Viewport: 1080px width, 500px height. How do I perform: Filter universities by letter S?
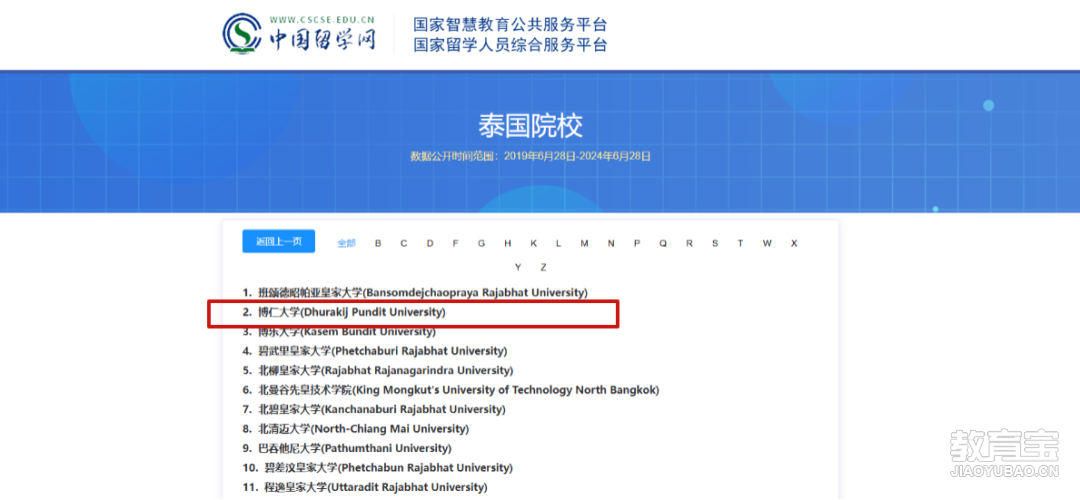(715, 243)
